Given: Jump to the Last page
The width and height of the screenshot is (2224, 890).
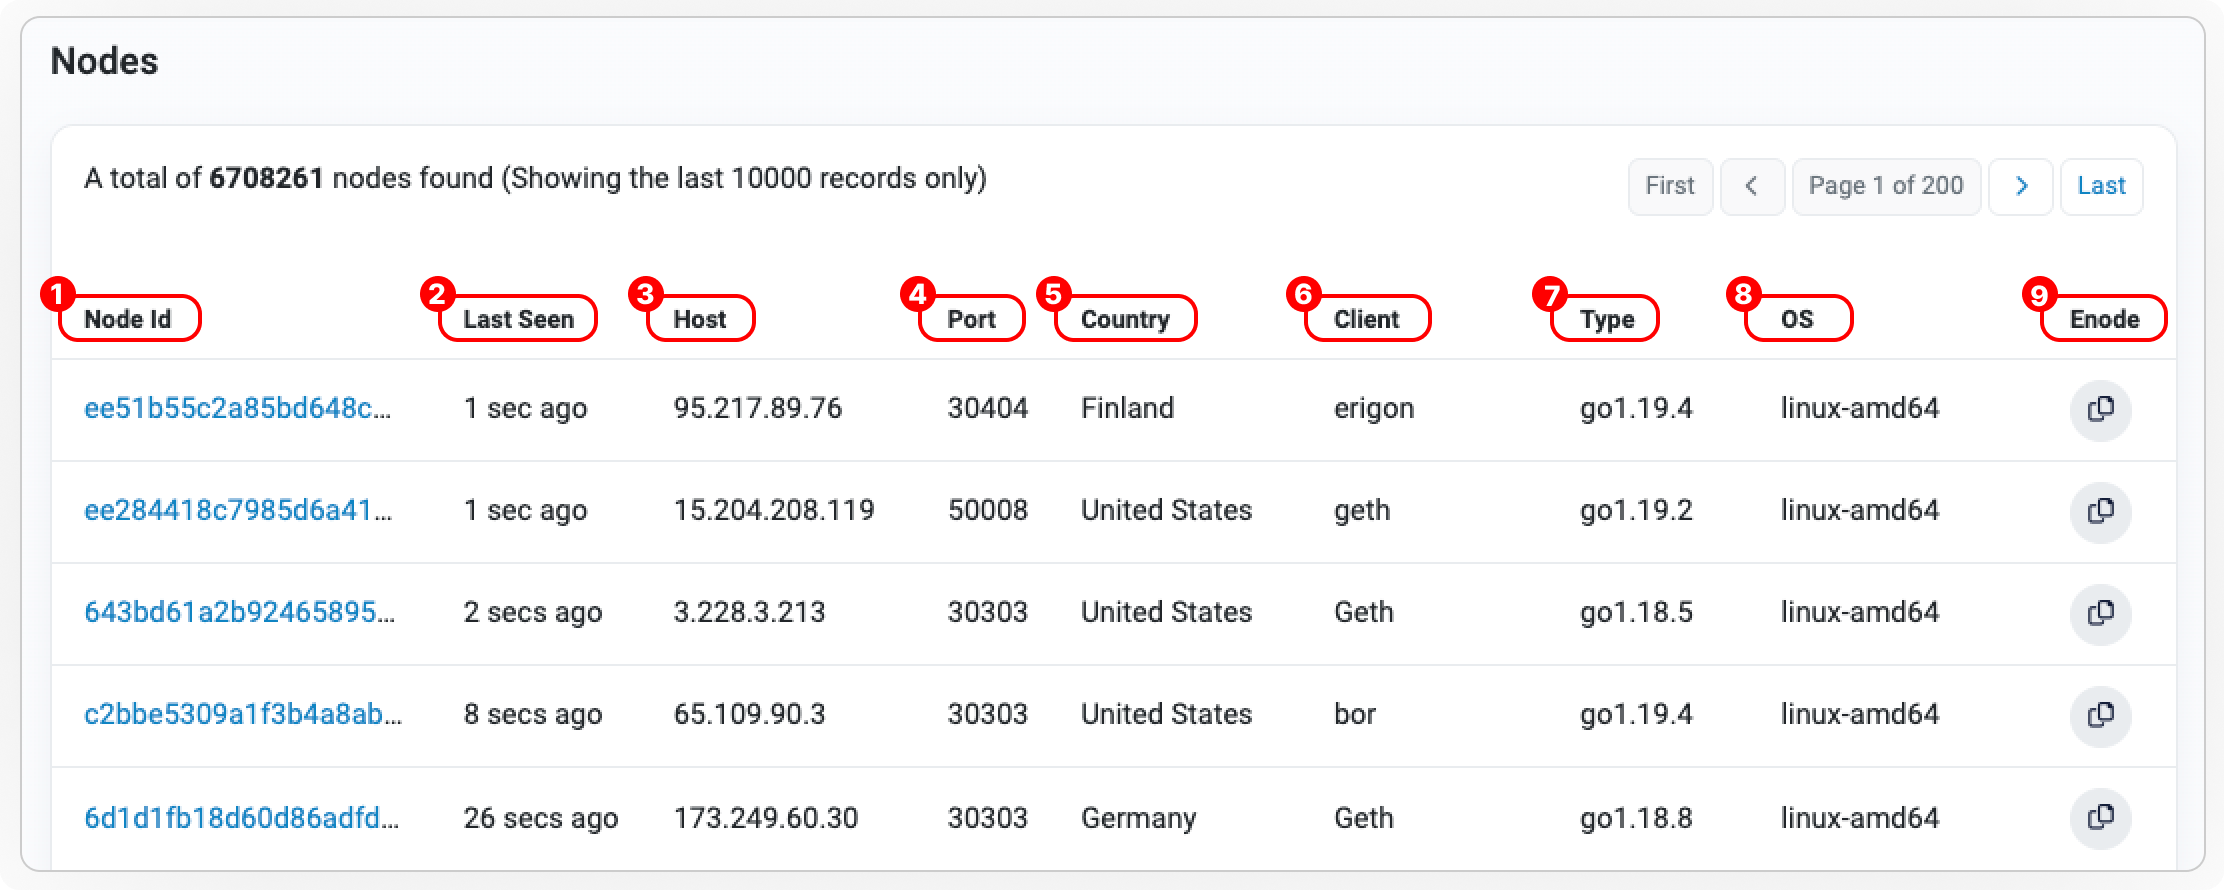Looking at the screenshot, I should click(2101, 186).
